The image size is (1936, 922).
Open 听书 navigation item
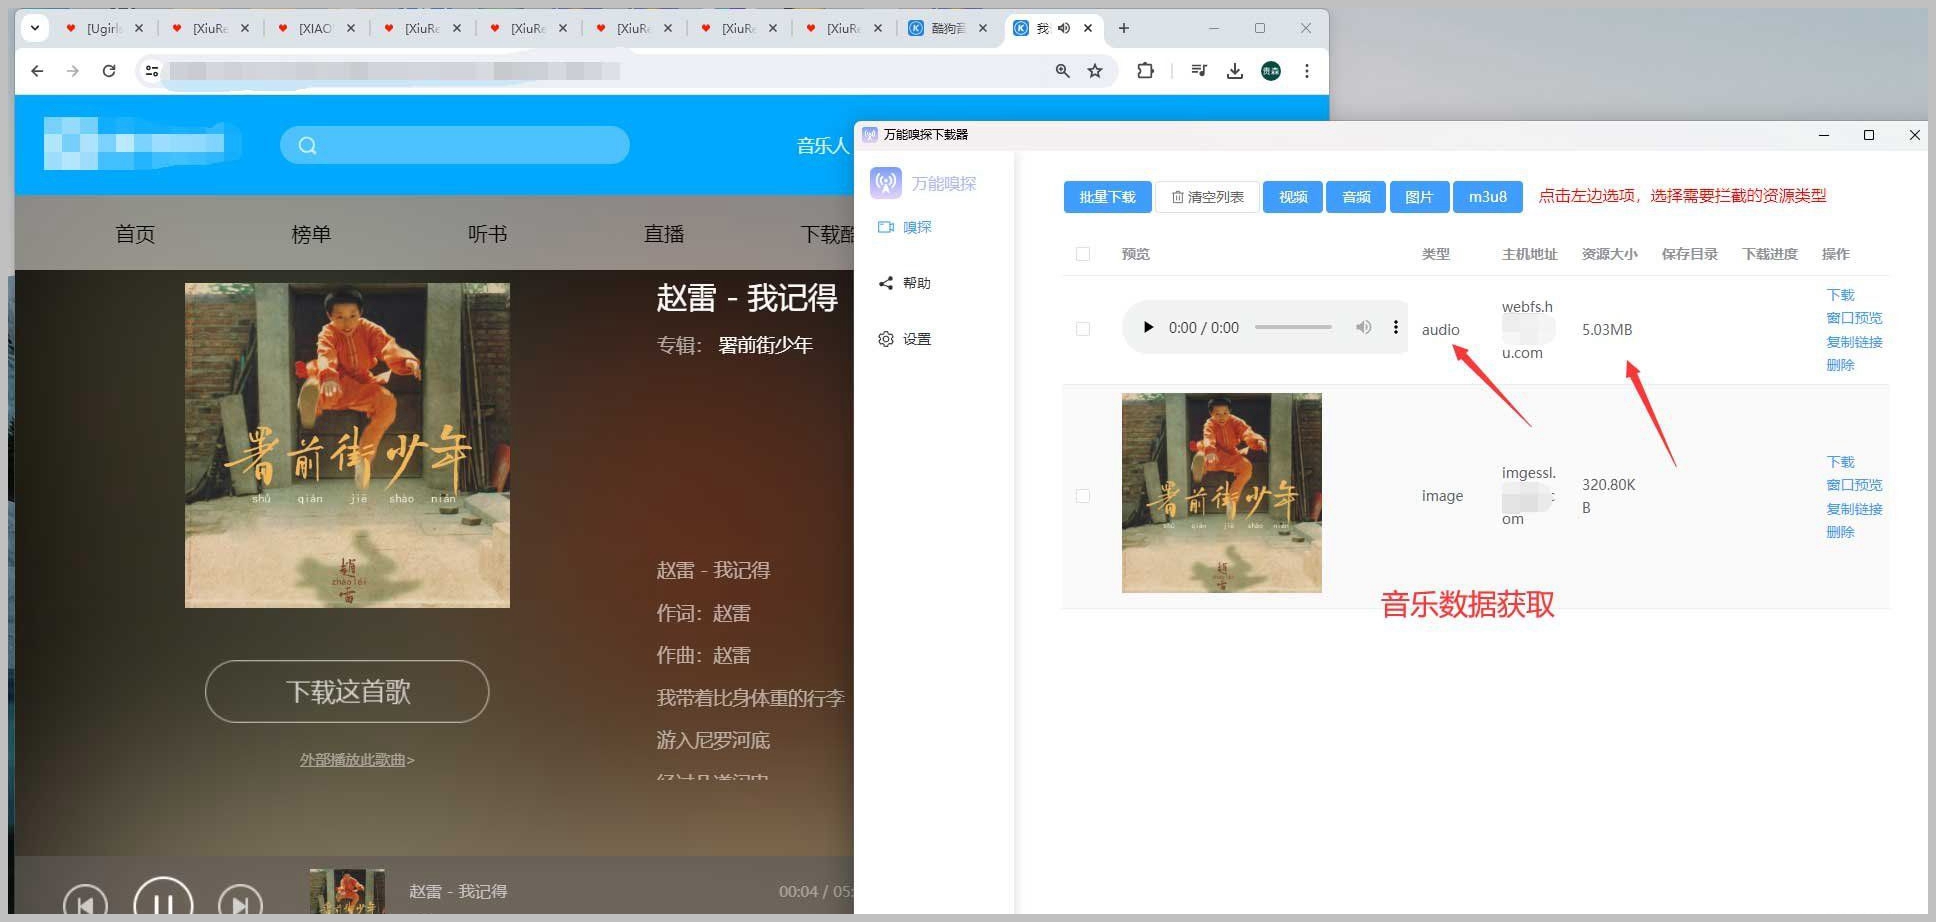pyautogui.click(x=487, y=234)
